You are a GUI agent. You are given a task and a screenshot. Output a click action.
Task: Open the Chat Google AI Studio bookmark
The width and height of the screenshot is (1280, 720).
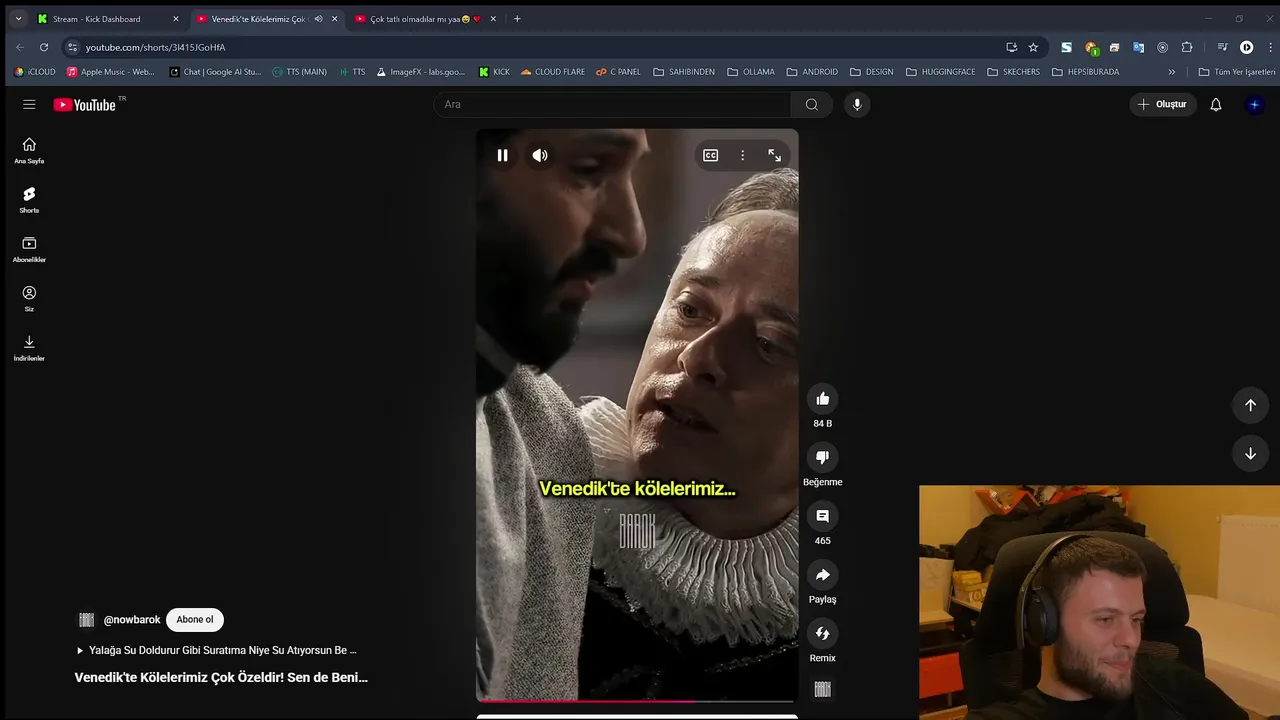coord(215,72)
